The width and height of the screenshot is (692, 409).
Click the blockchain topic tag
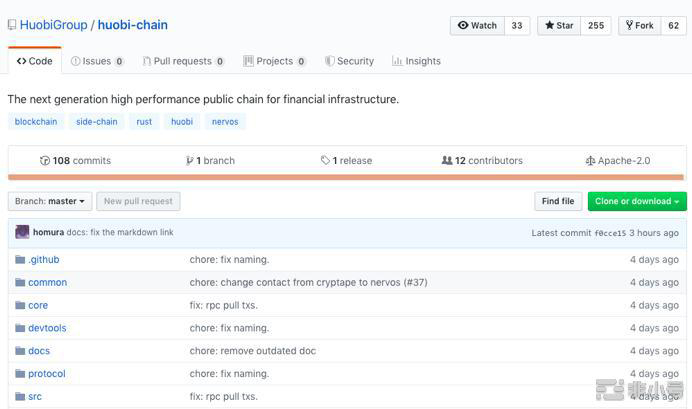click(36, 122)
